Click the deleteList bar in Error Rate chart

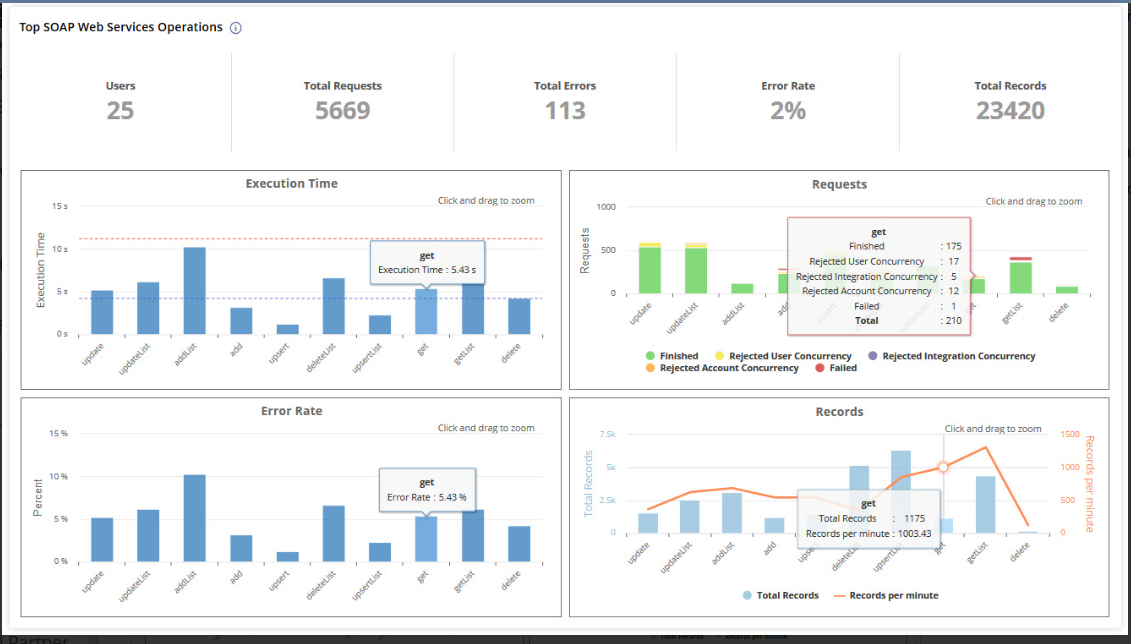pyautogui.click(x=333, y=533)
